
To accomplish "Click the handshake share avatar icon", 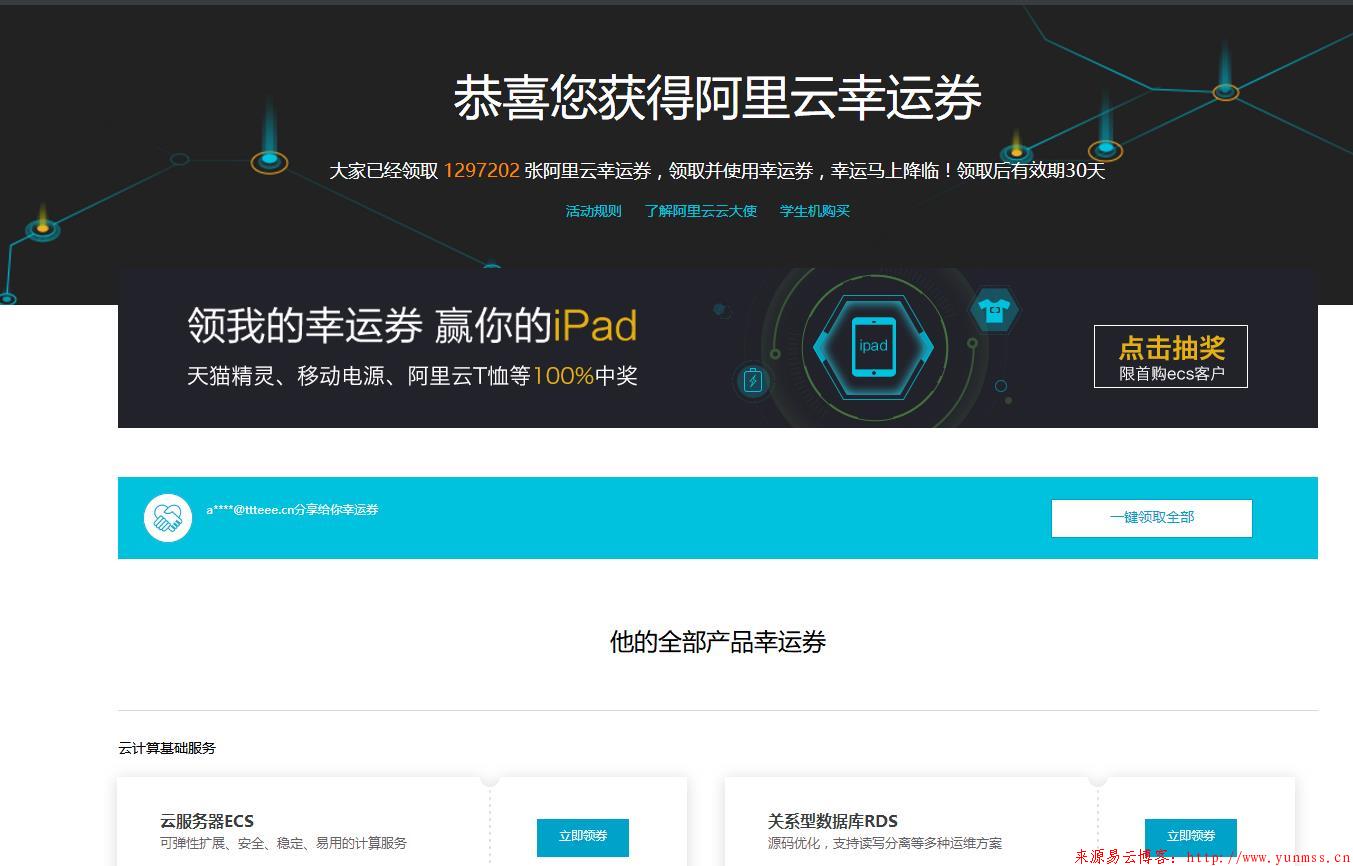I will click(168, 518).
